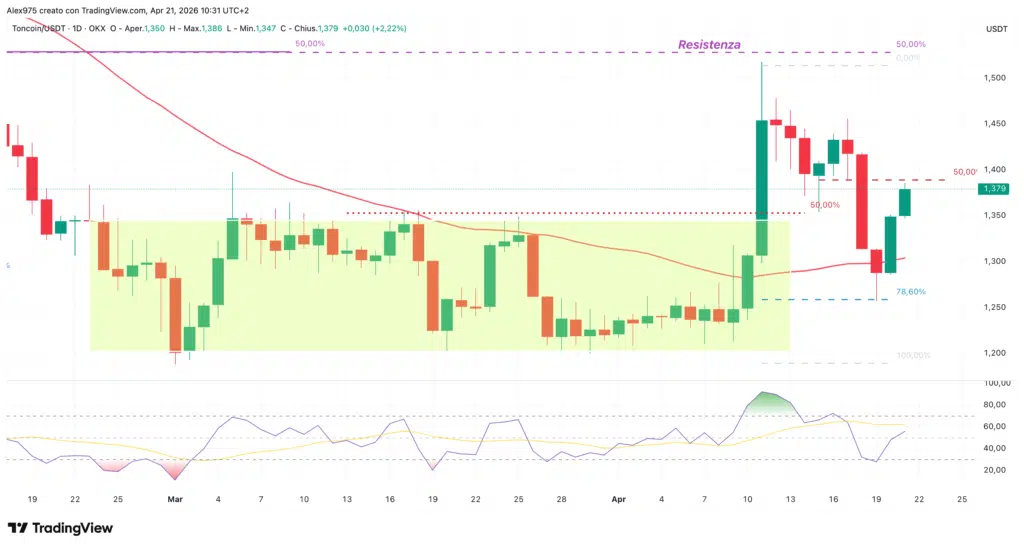The height and width of the screenshot is (548, 1024).
Task: Click the grey 100,00% Fibonacci label
Action: point(913,356)
